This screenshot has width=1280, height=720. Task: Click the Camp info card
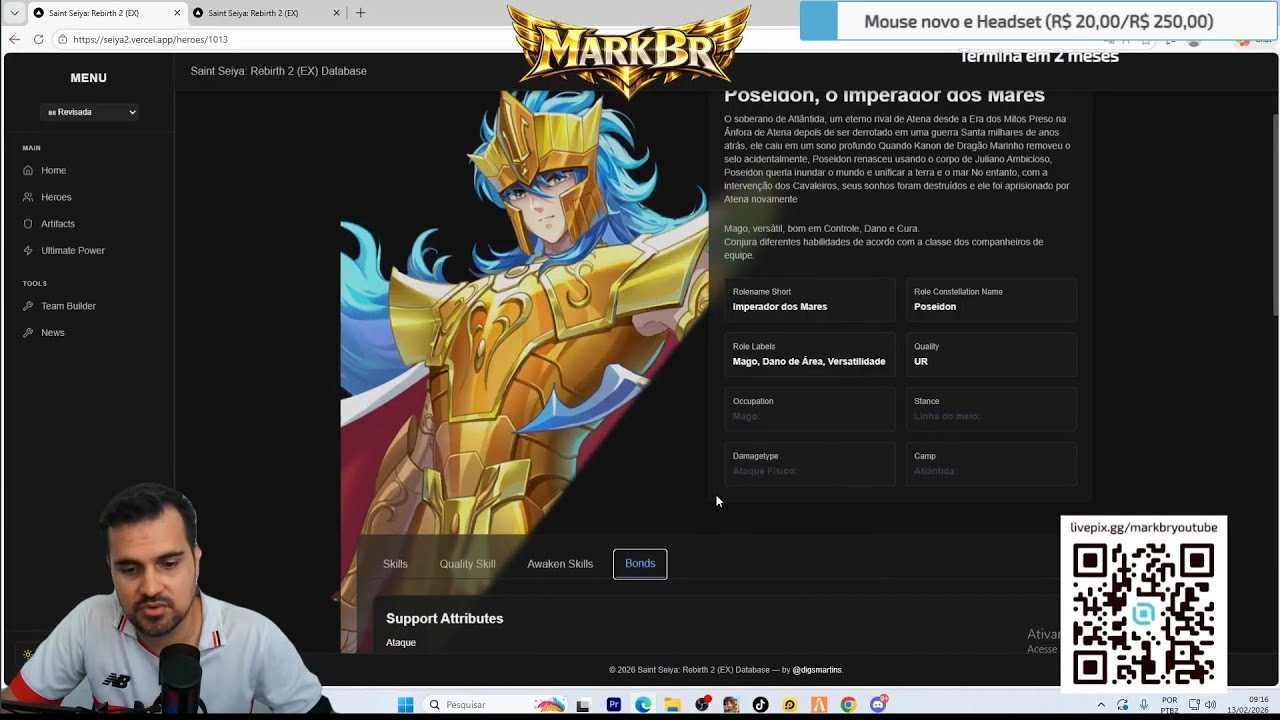pyautogui.click(x=991, y=464)
